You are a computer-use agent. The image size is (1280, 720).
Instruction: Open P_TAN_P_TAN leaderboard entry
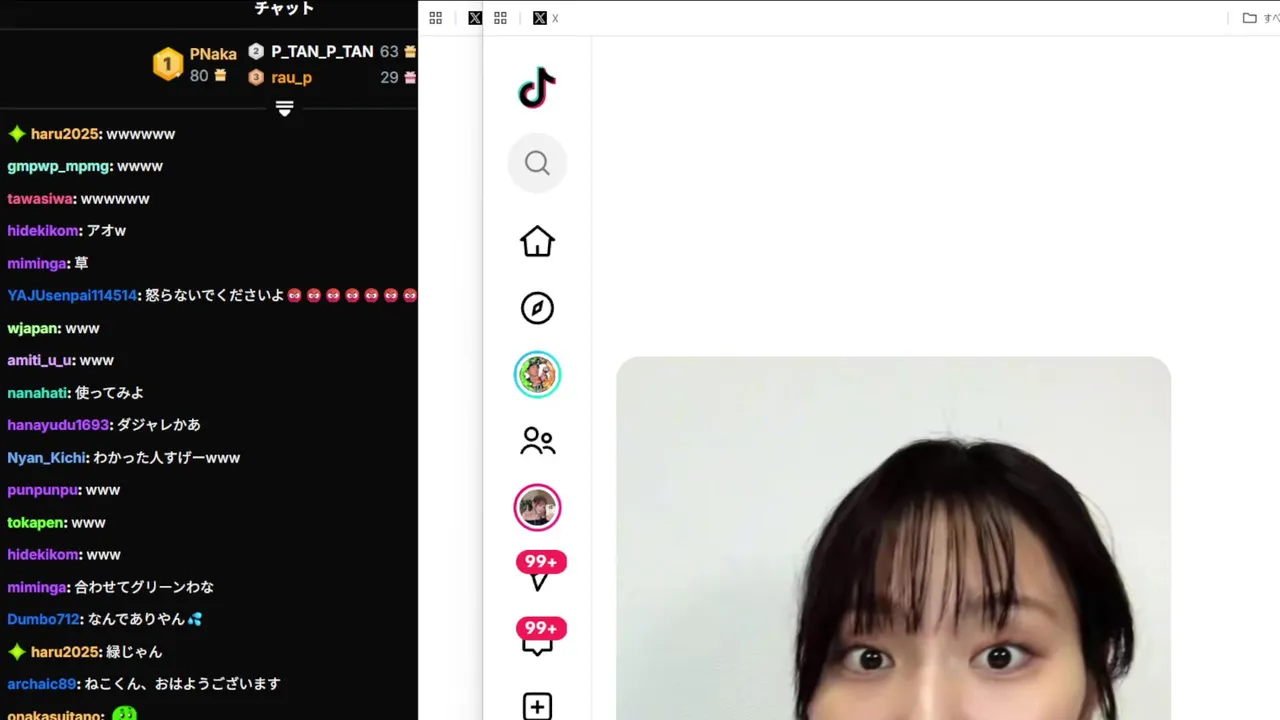[x=322, y=51]
